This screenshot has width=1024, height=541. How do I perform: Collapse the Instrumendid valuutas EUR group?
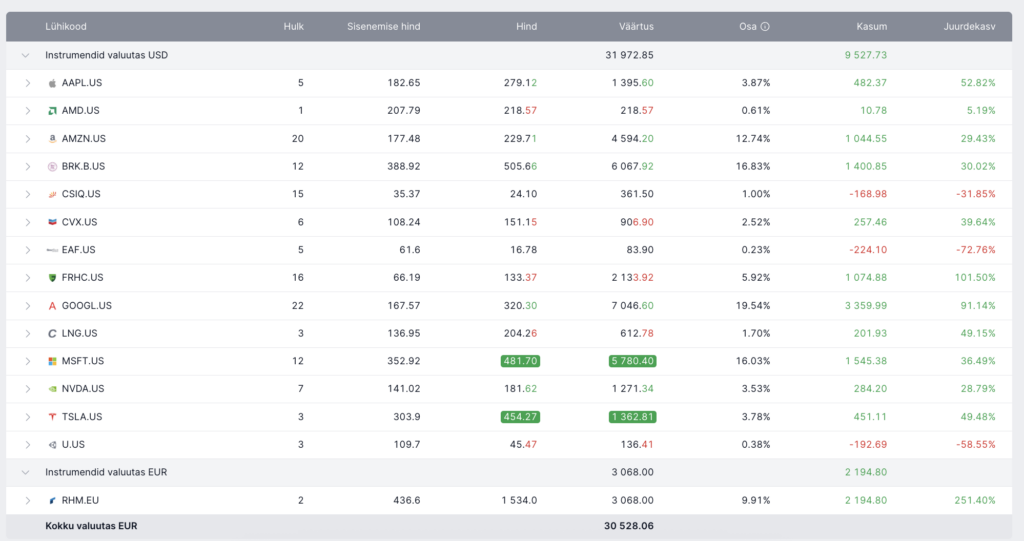[26, 472]
